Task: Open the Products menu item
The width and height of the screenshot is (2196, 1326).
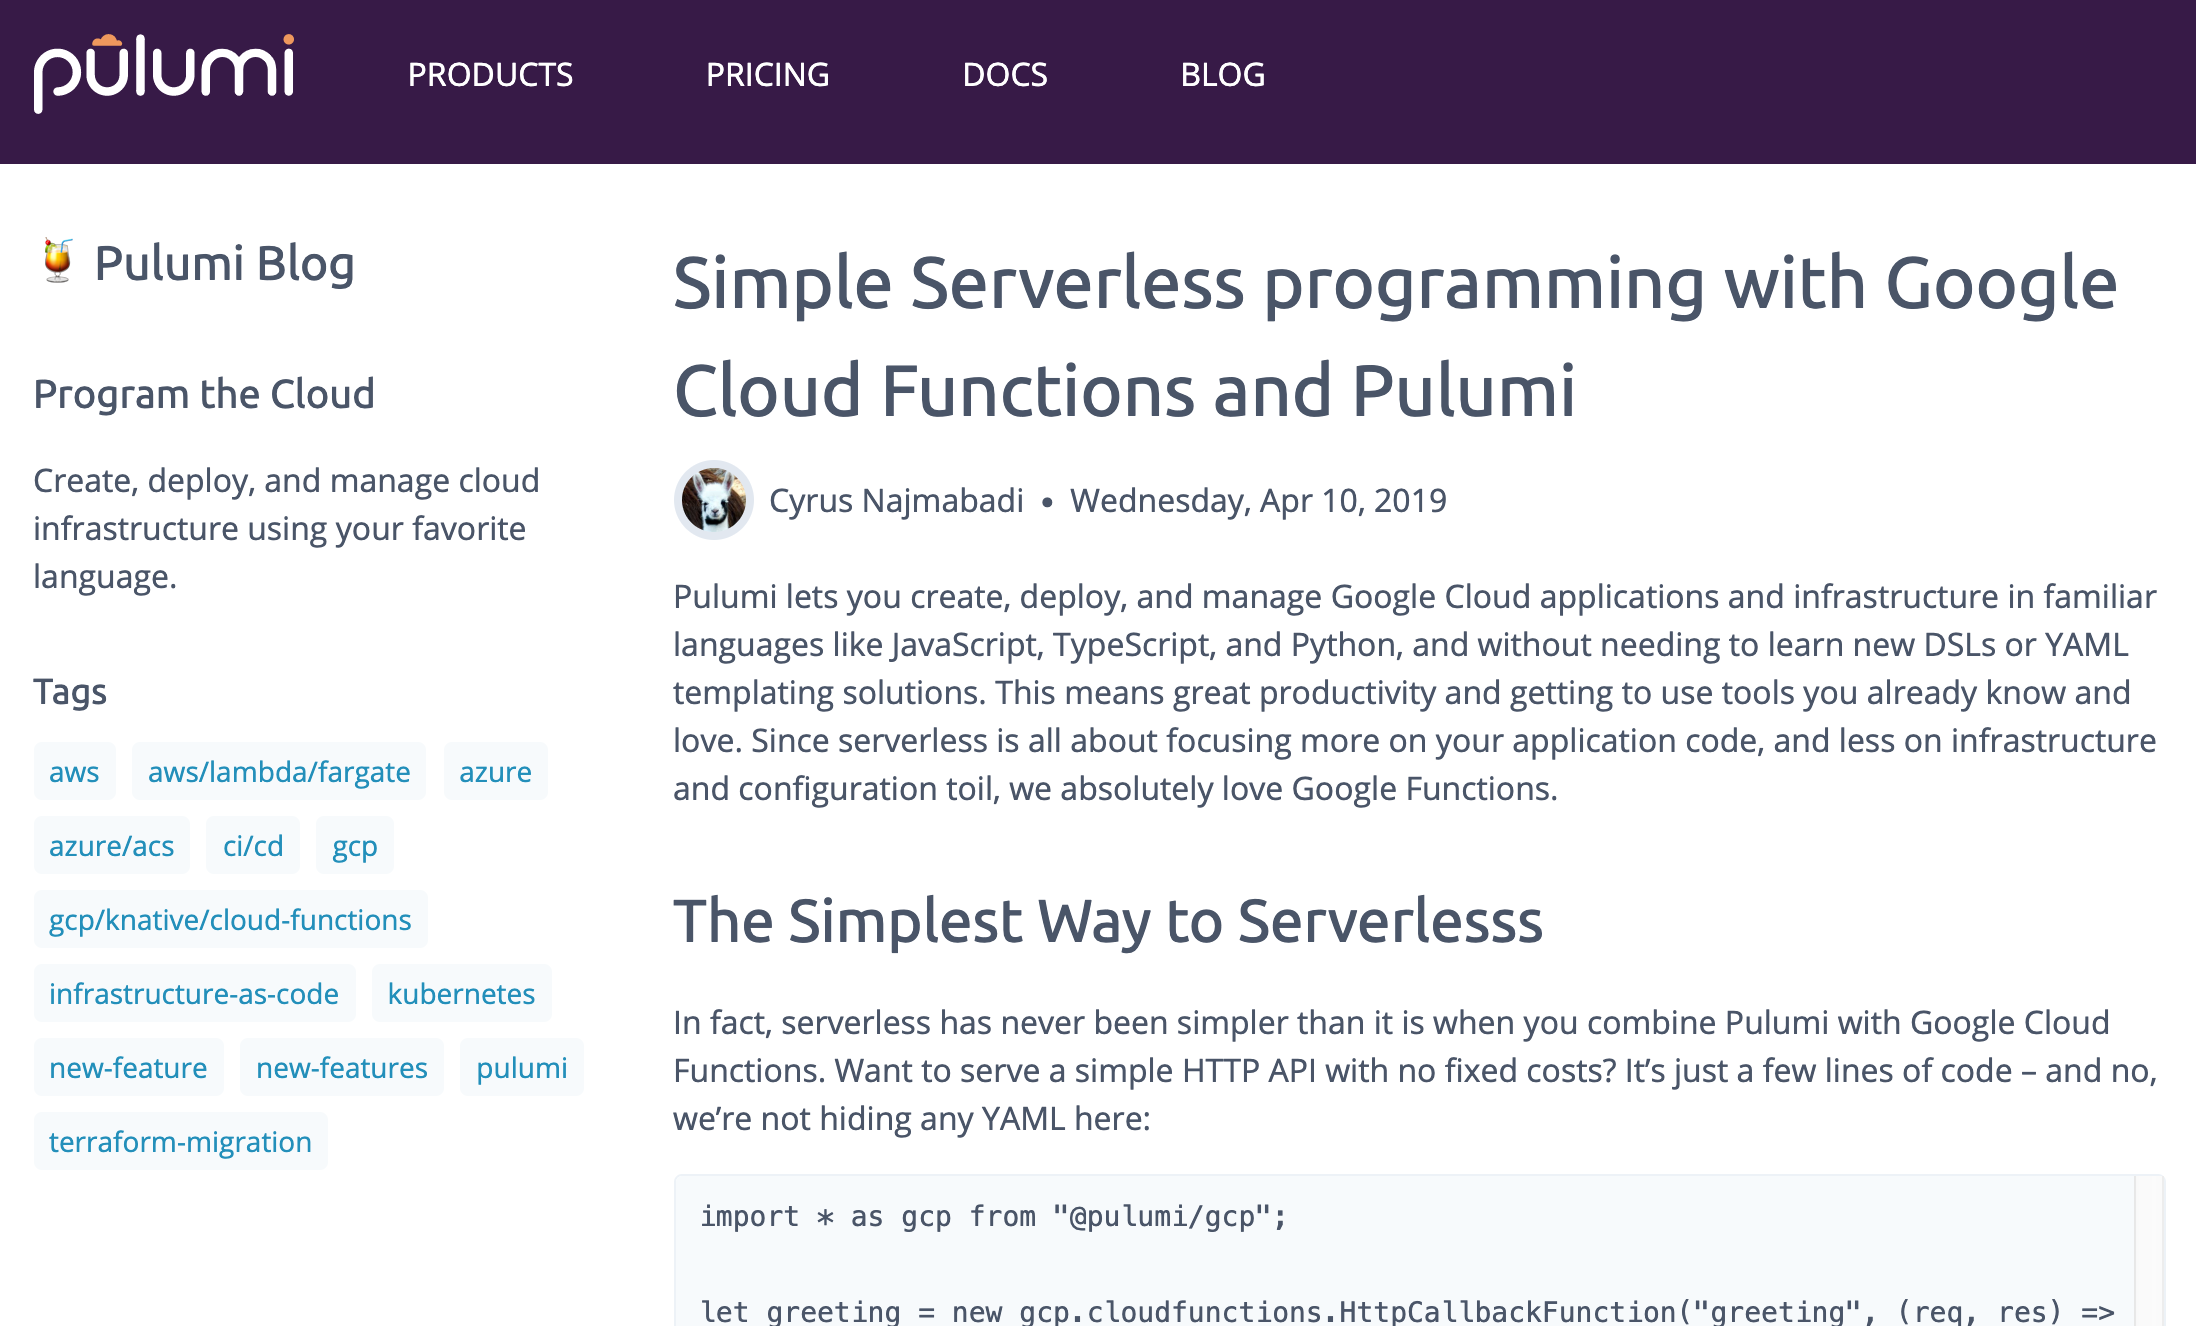Action: (490, 75)
